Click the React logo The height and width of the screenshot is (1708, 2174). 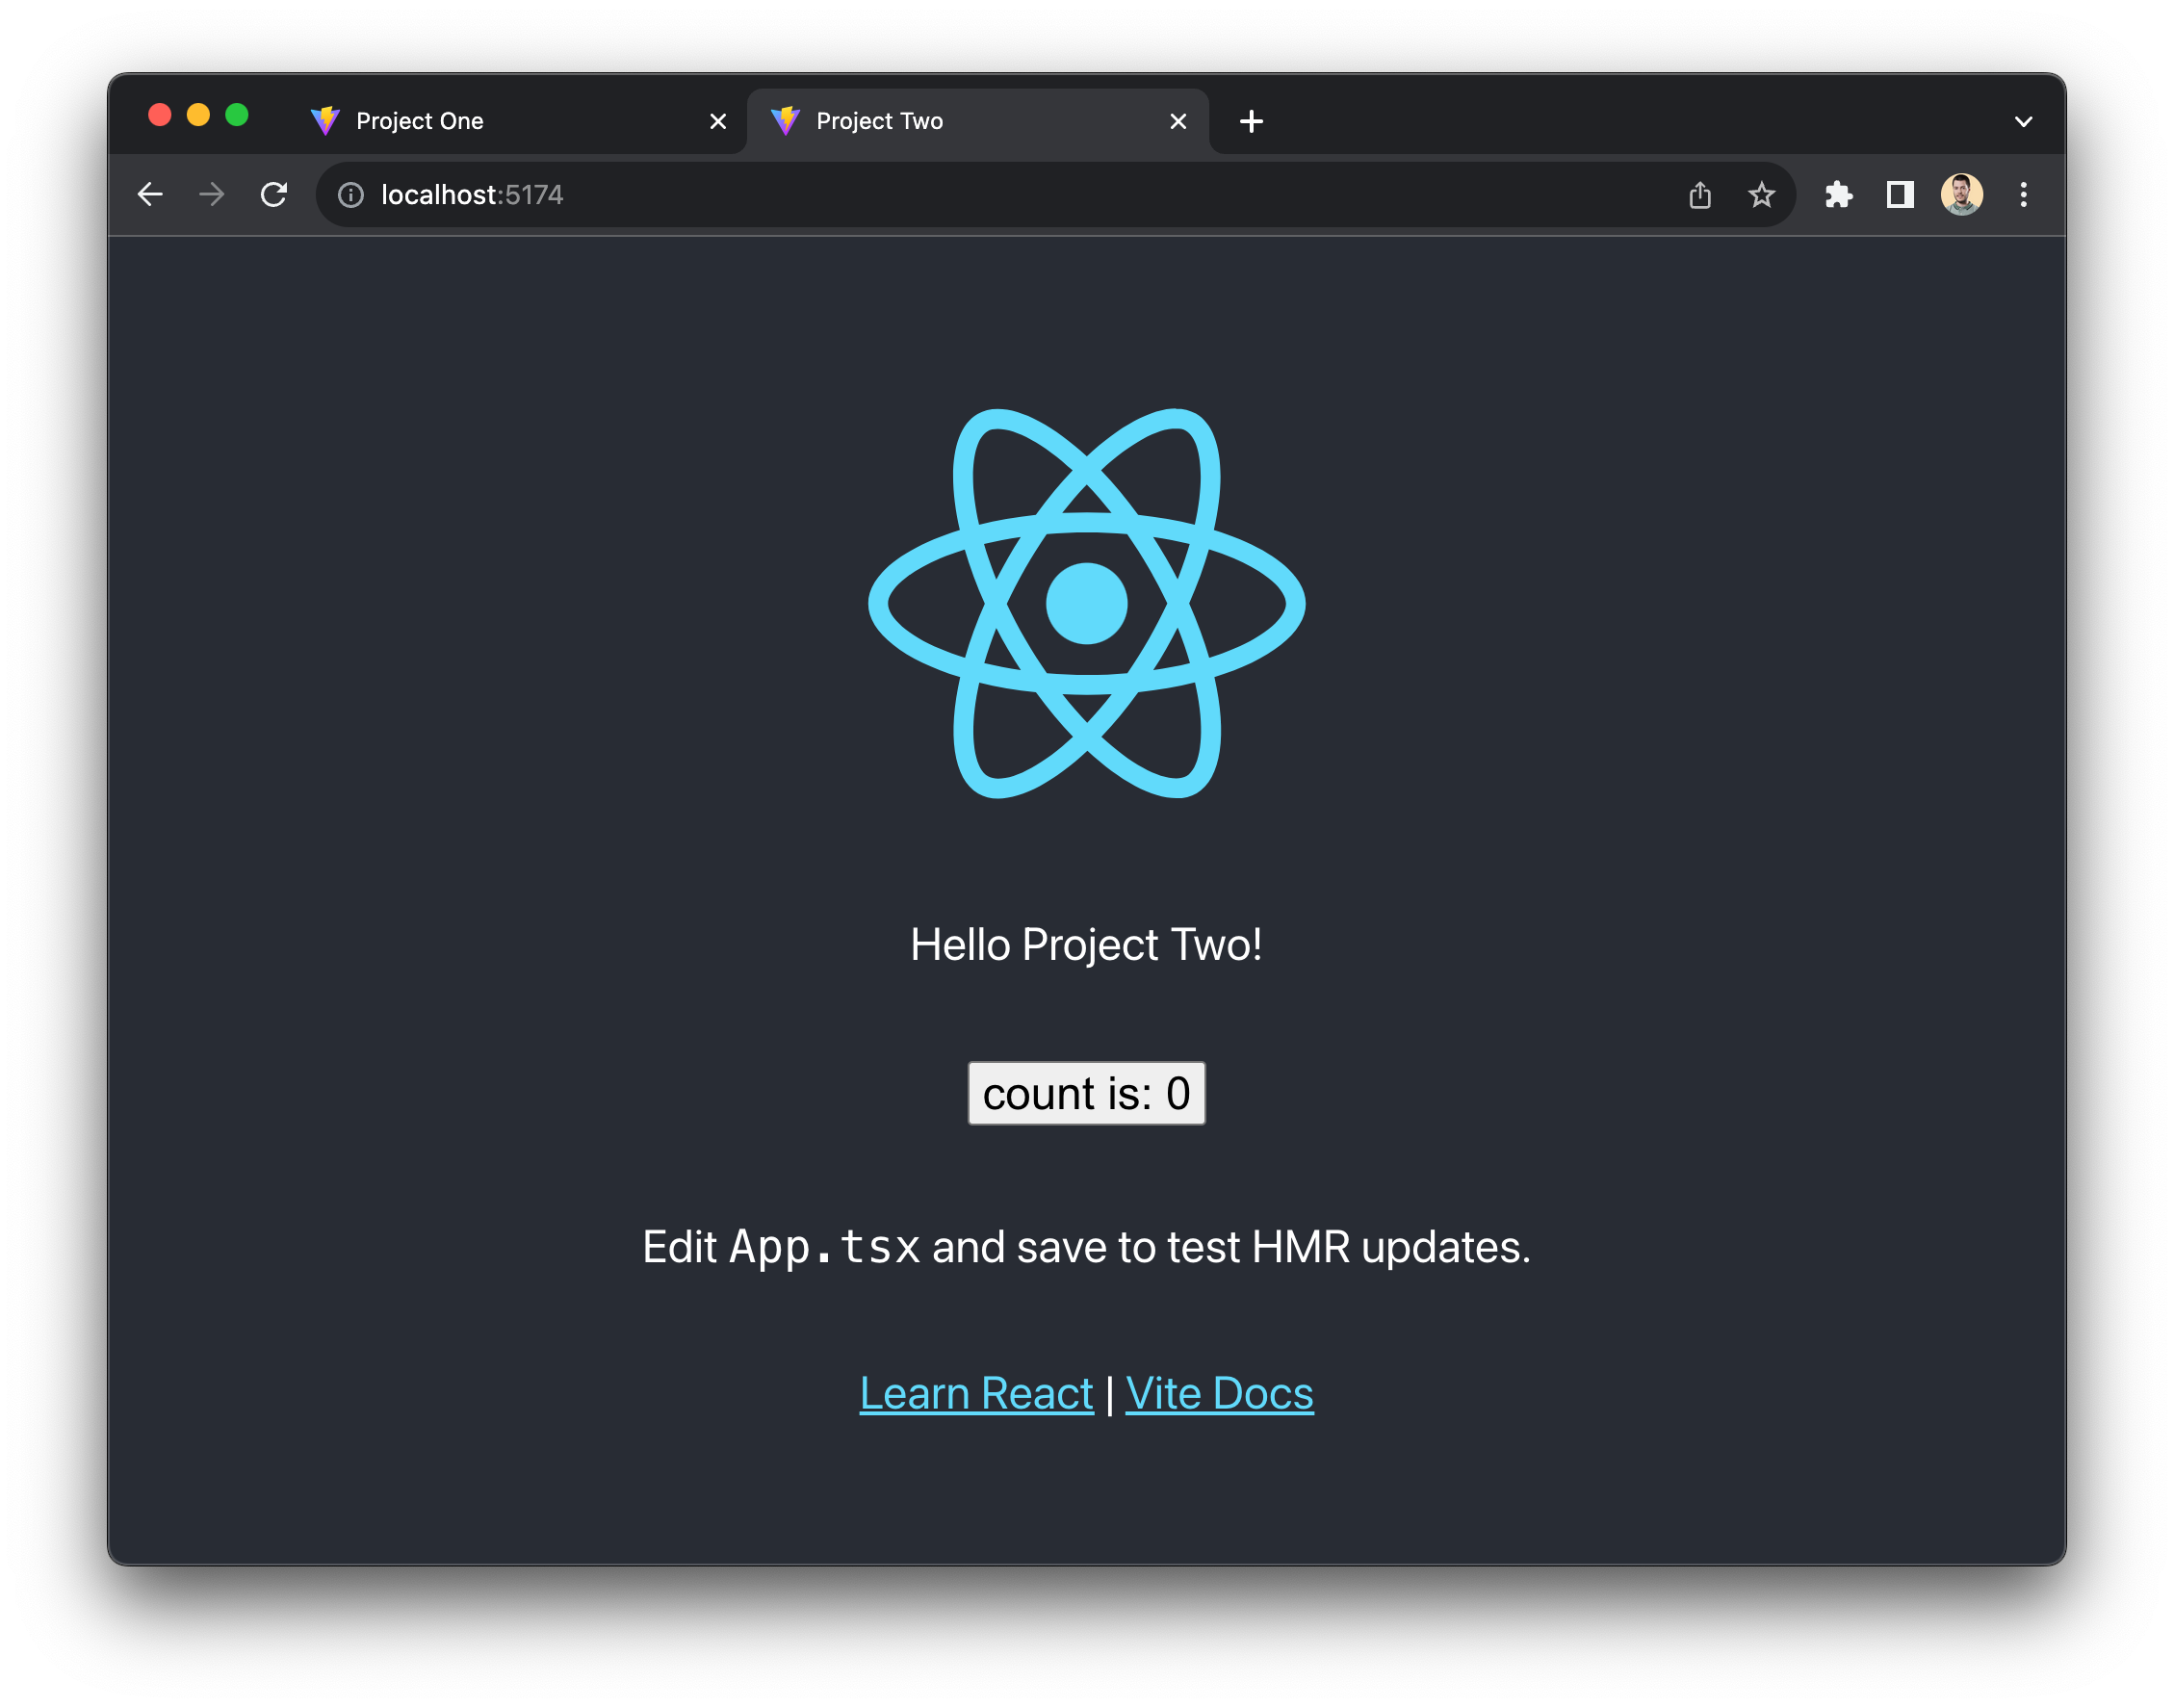(1086, 603)
